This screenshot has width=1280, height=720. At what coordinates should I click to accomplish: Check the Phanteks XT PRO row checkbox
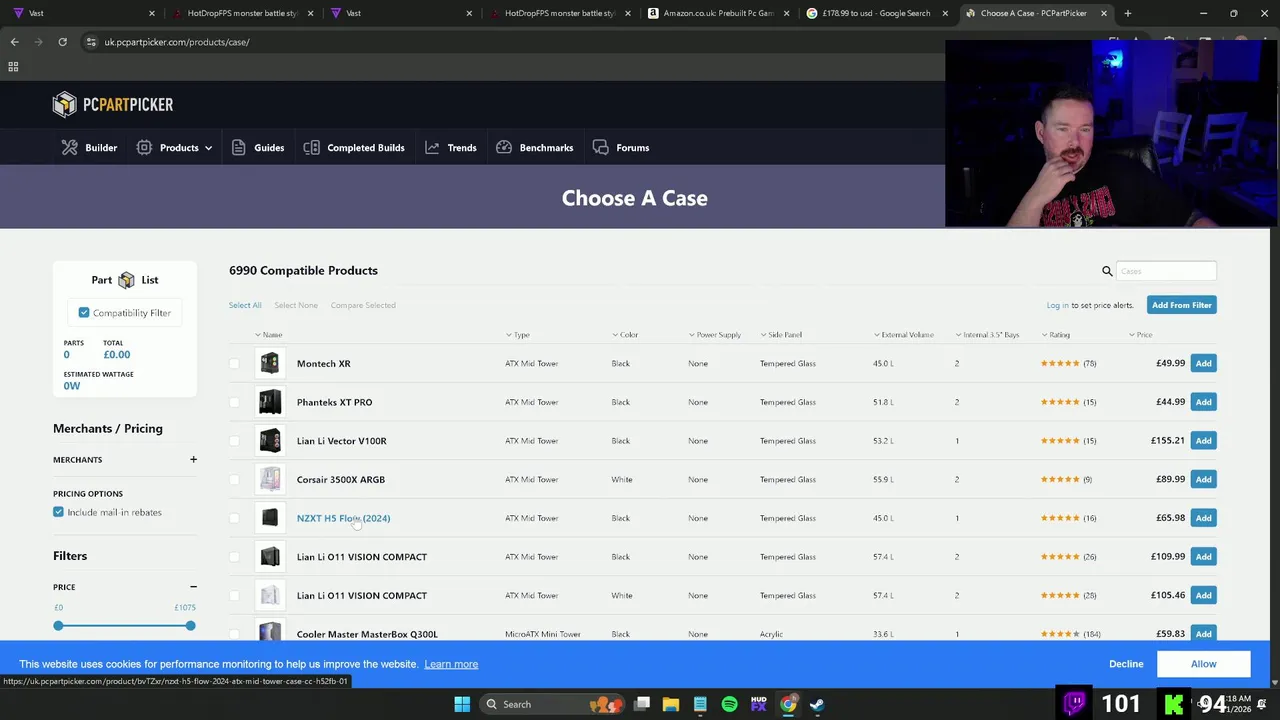point(234,402)
